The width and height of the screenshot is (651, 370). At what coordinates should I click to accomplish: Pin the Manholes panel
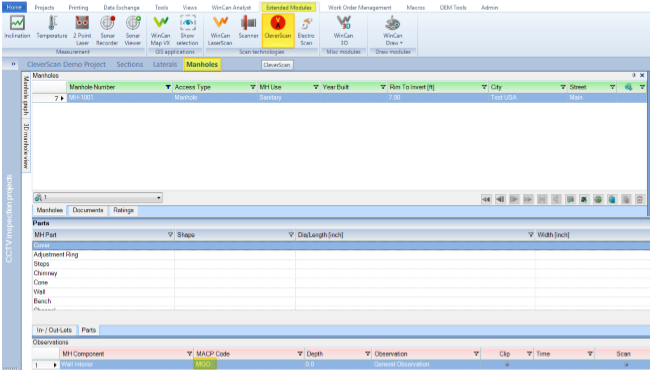634,76
